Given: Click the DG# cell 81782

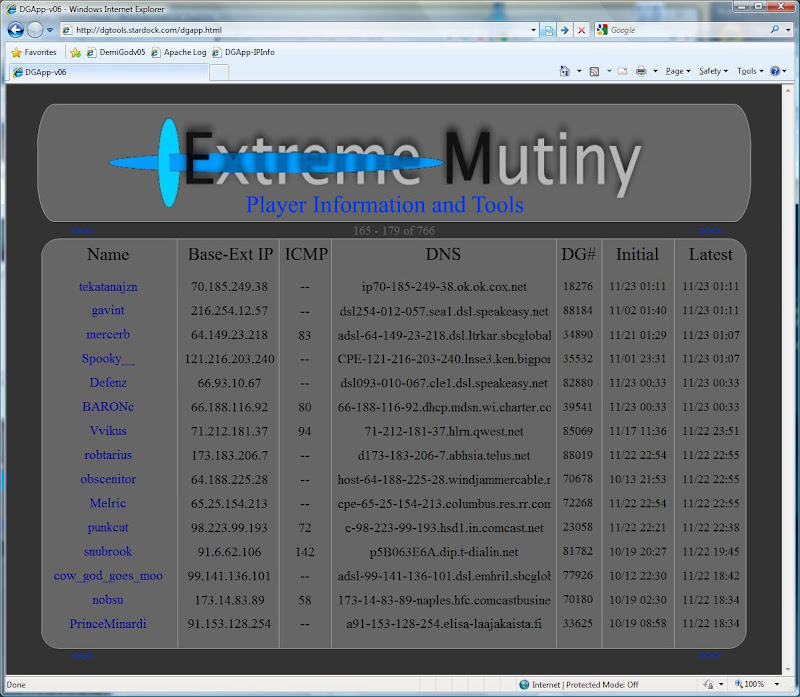Looking at the screenshot, I should 578,552.
